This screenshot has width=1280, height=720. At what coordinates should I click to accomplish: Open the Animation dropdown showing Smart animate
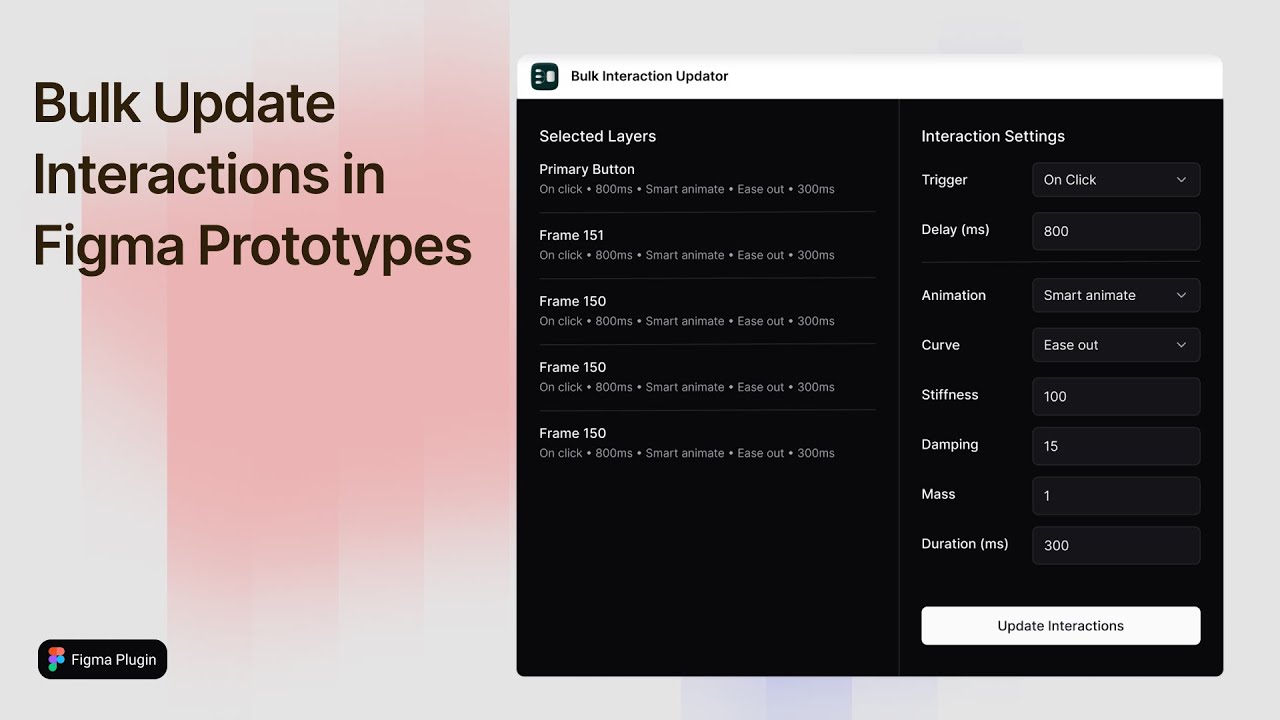[1116, 295]
